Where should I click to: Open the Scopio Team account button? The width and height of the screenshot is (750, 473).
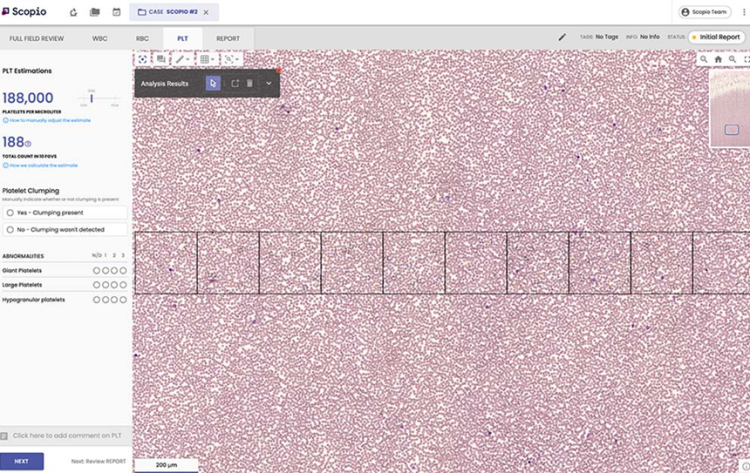tap(705, 12)
